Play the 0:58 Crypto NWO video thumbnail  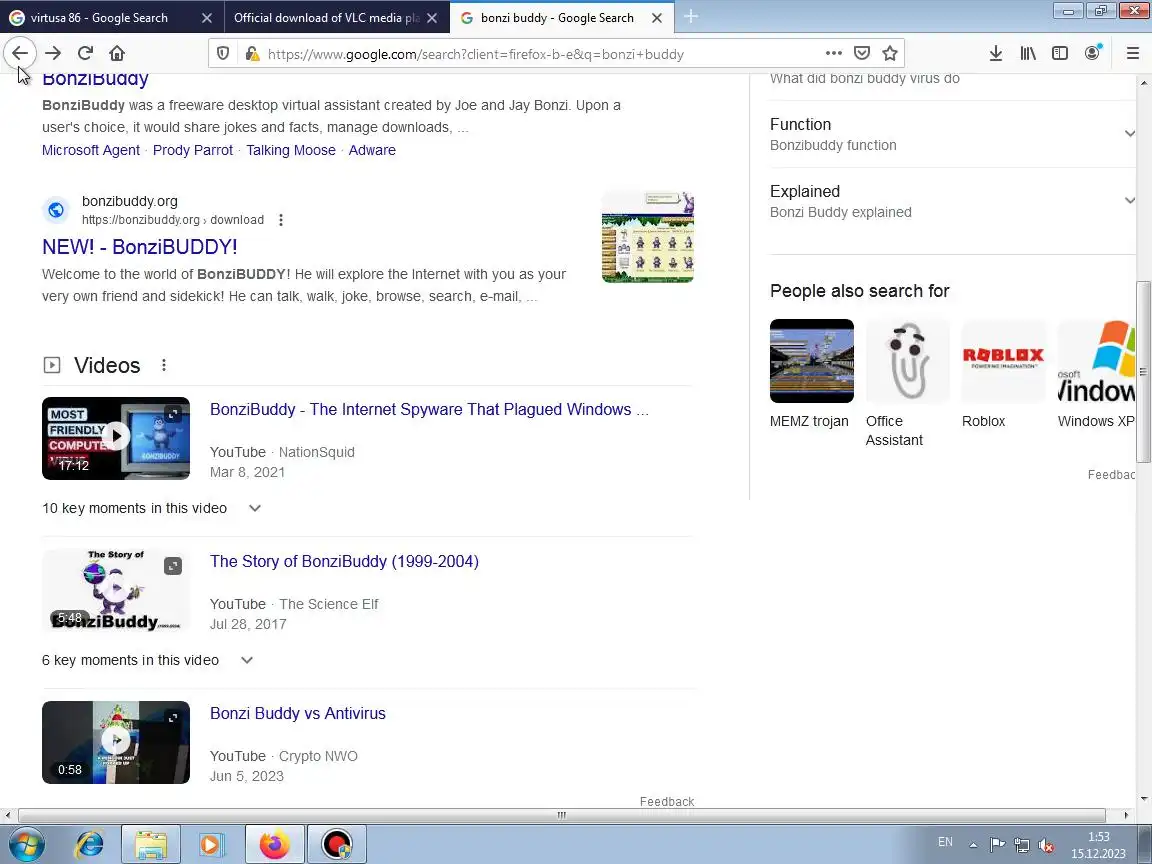click(x=116, y=742)
